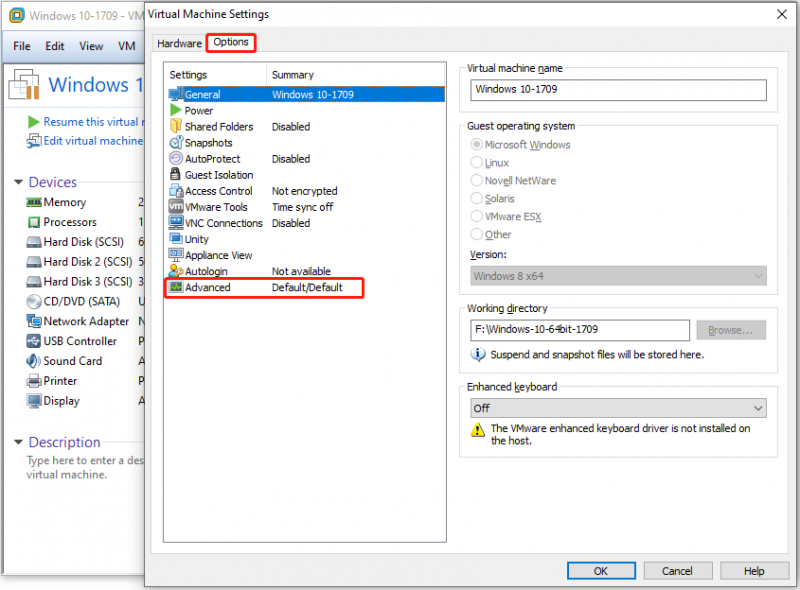Close the Virtual Machine Settings dialog
Screen dimensions: 800x590
(x=782, y=14)
